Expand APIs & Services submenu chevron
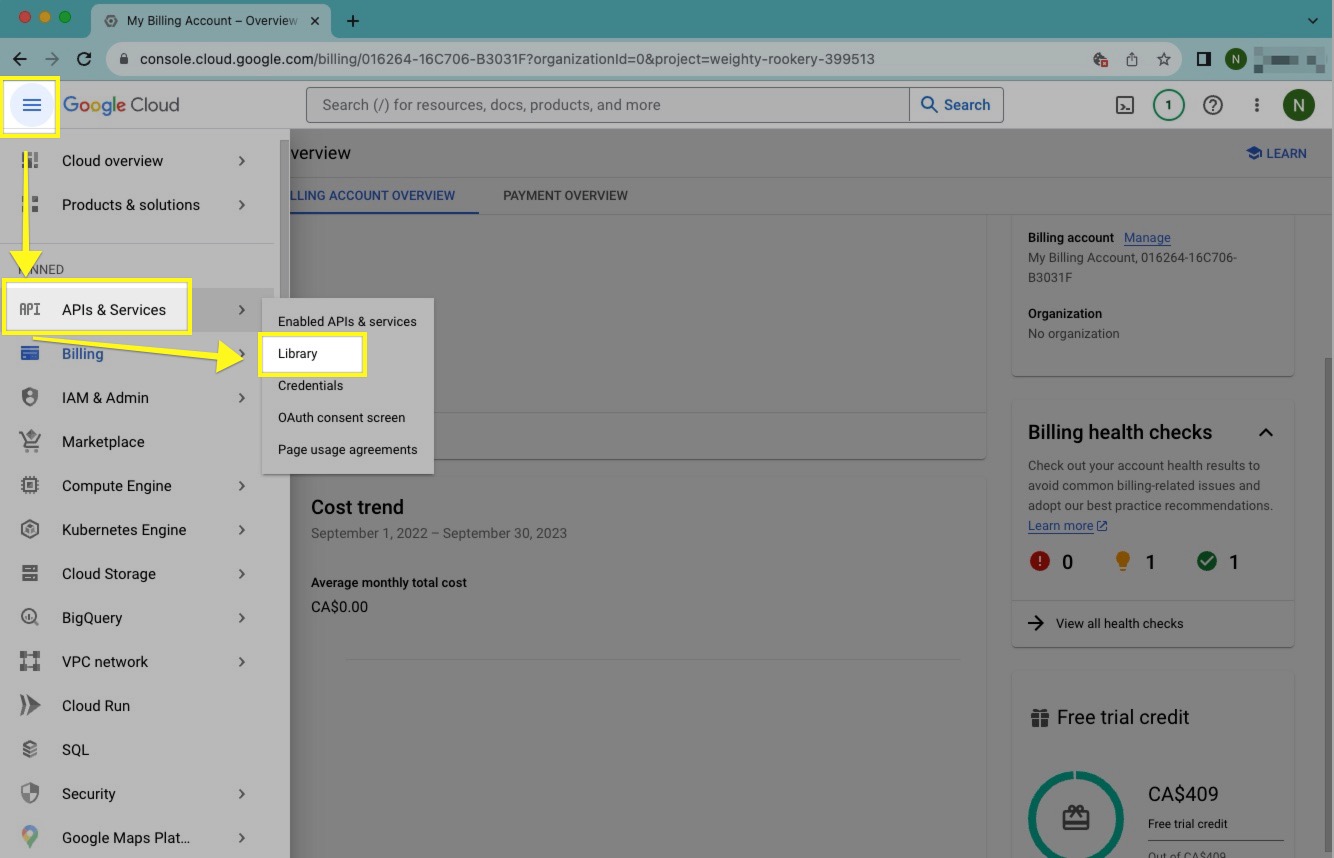Viewport: 1334px width, 858px height. point(242,310)
